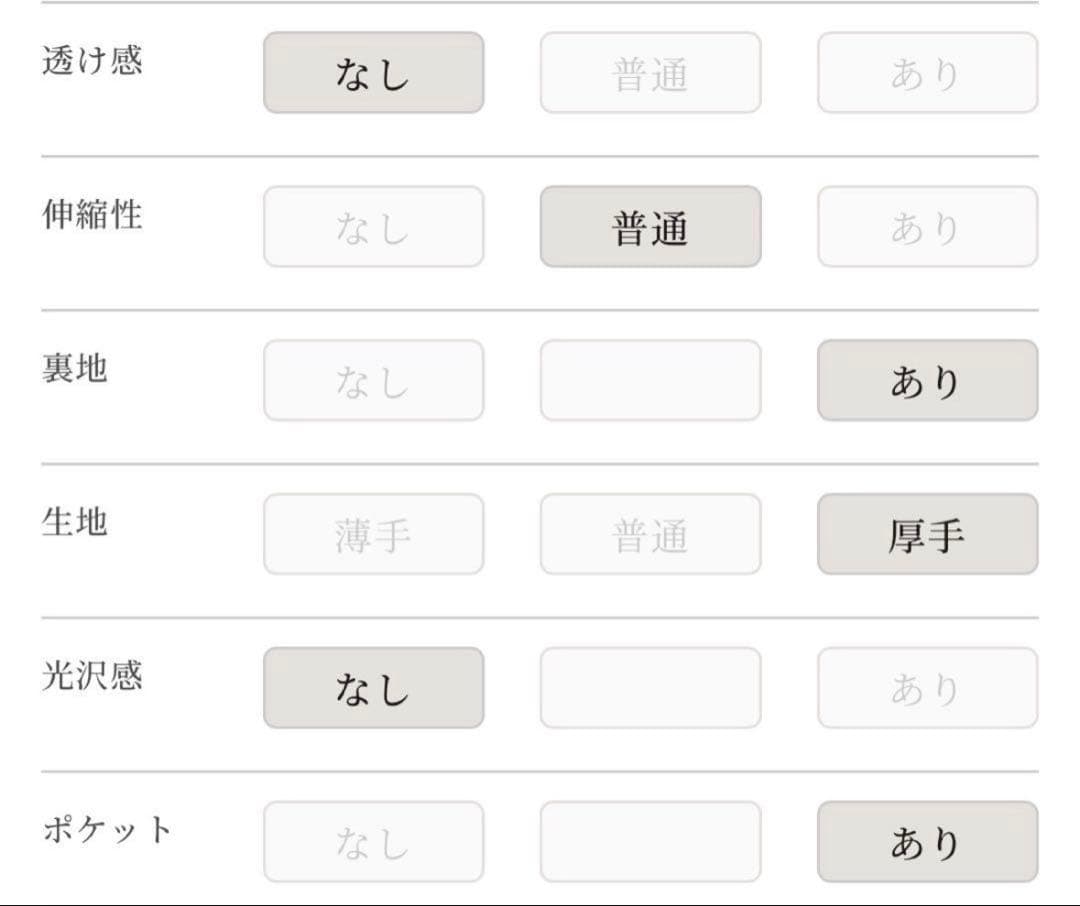The height and width of the screenshot is (906, 1080).
Task: Click empty middle box in 光沢感 row
Action: click(650, 689)
